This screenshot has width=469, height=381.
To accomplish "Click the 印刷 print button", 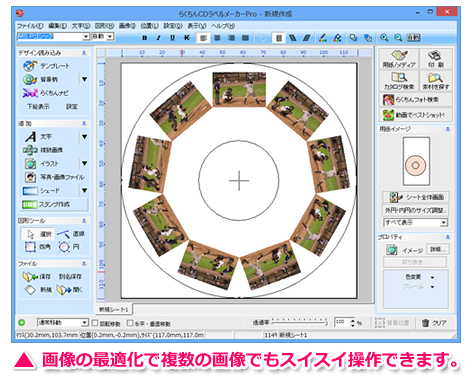I will click(436, 59).
